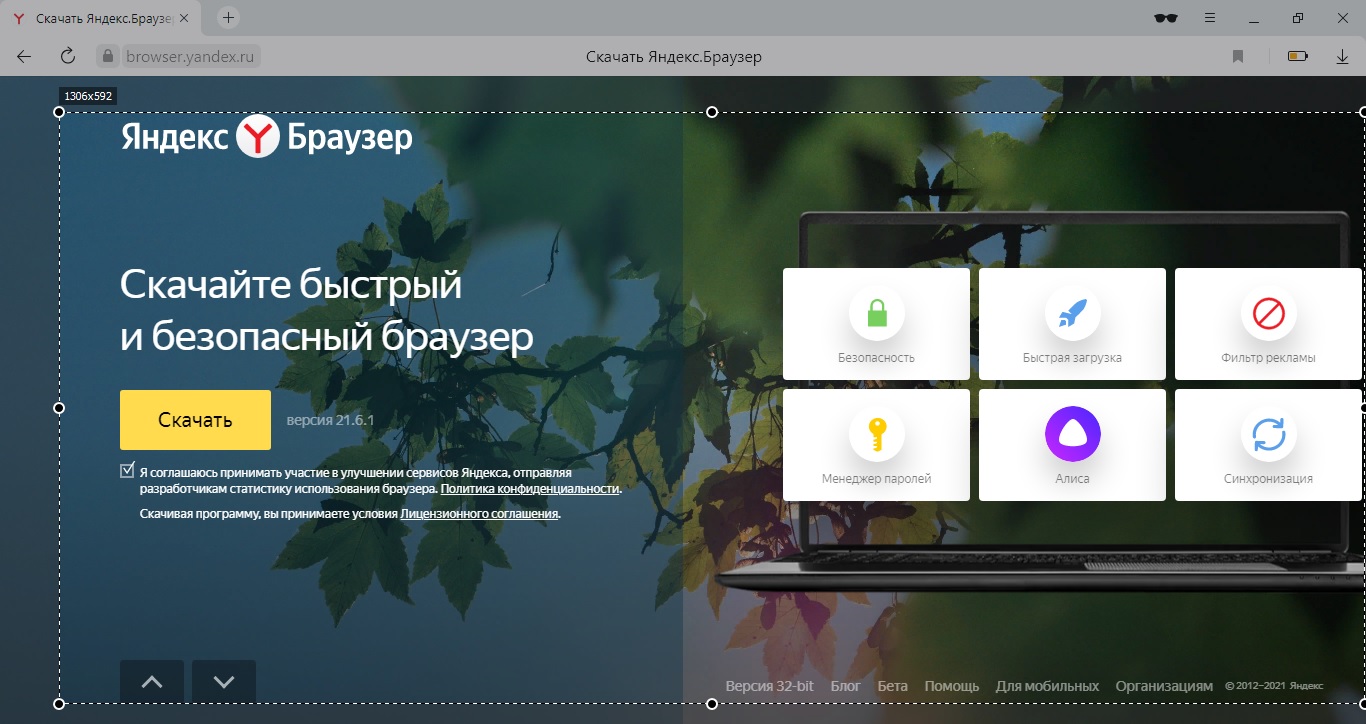Open the browser hamburger menu
The image size is (1366, 724).
1210,18
